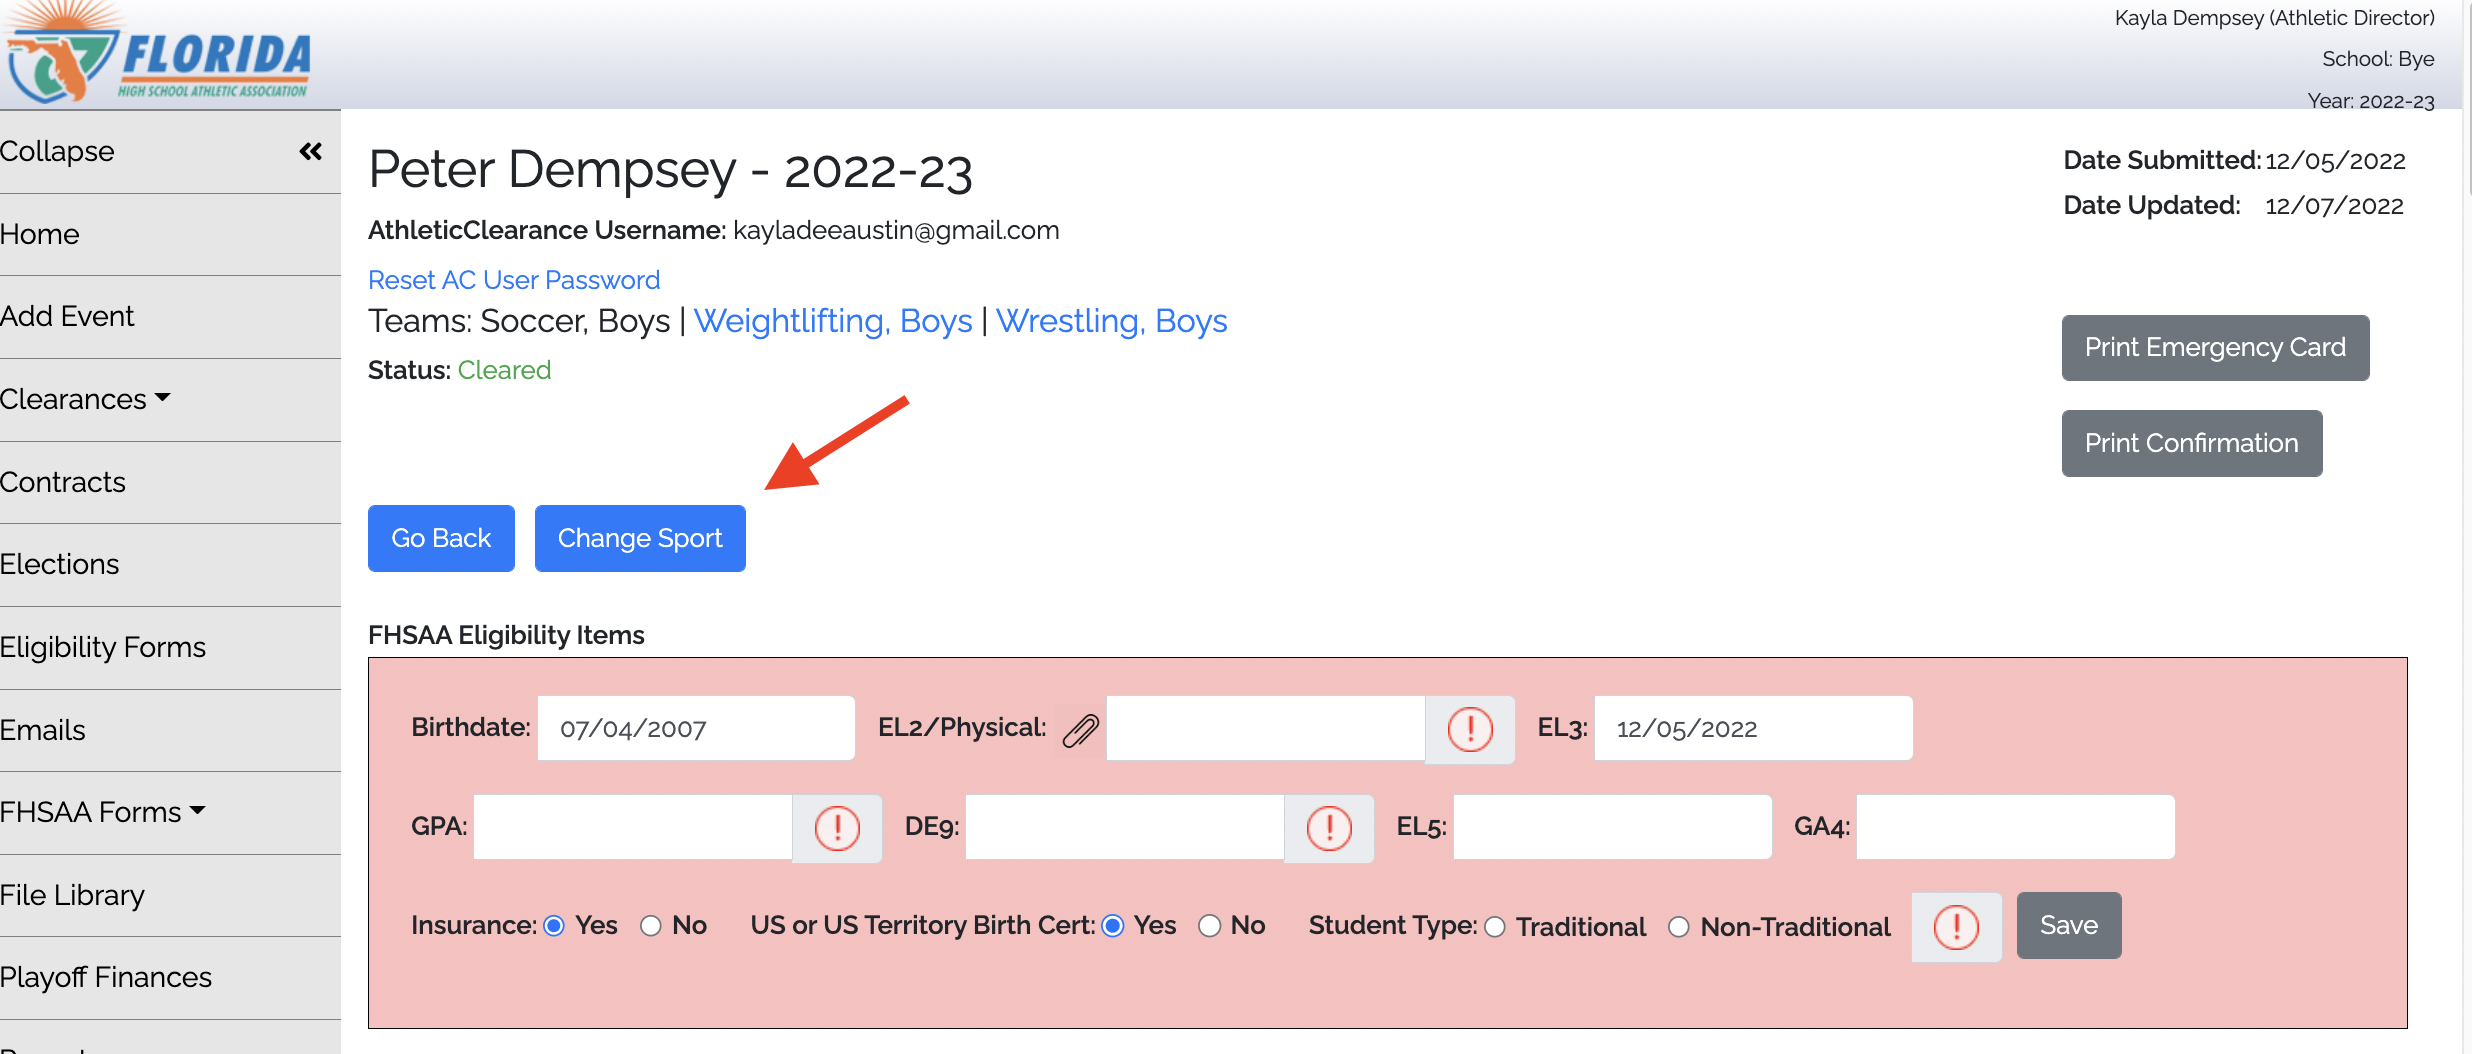Expand the FHSAA Forms dropdown menu
This screenshot has width=2472, height=1054.
point(103,812)
